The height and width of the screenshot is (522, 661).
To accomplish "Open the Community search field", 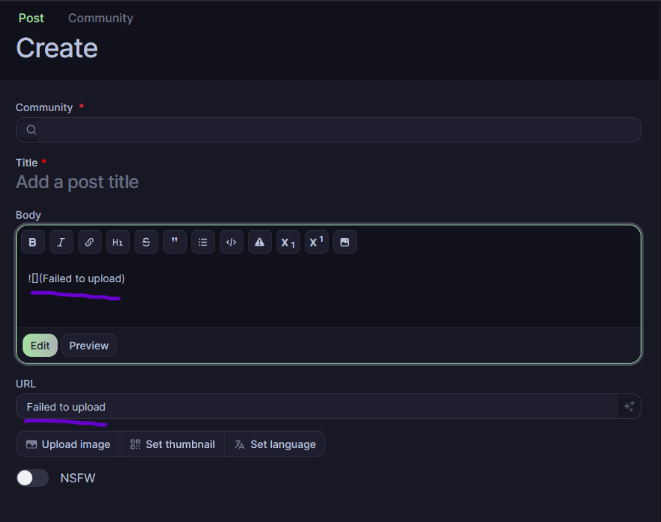I will [328, 130].
